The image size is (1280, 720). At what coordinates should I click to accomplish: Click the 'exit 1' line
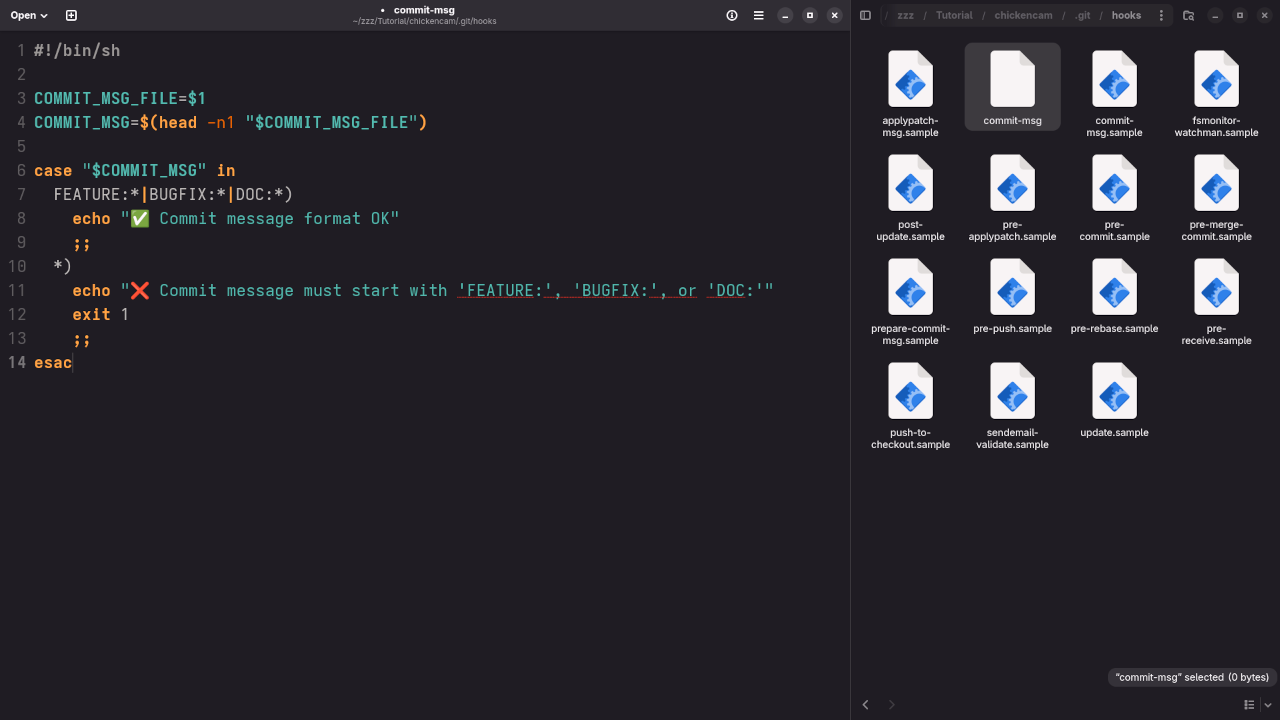[x=100, y=314]
